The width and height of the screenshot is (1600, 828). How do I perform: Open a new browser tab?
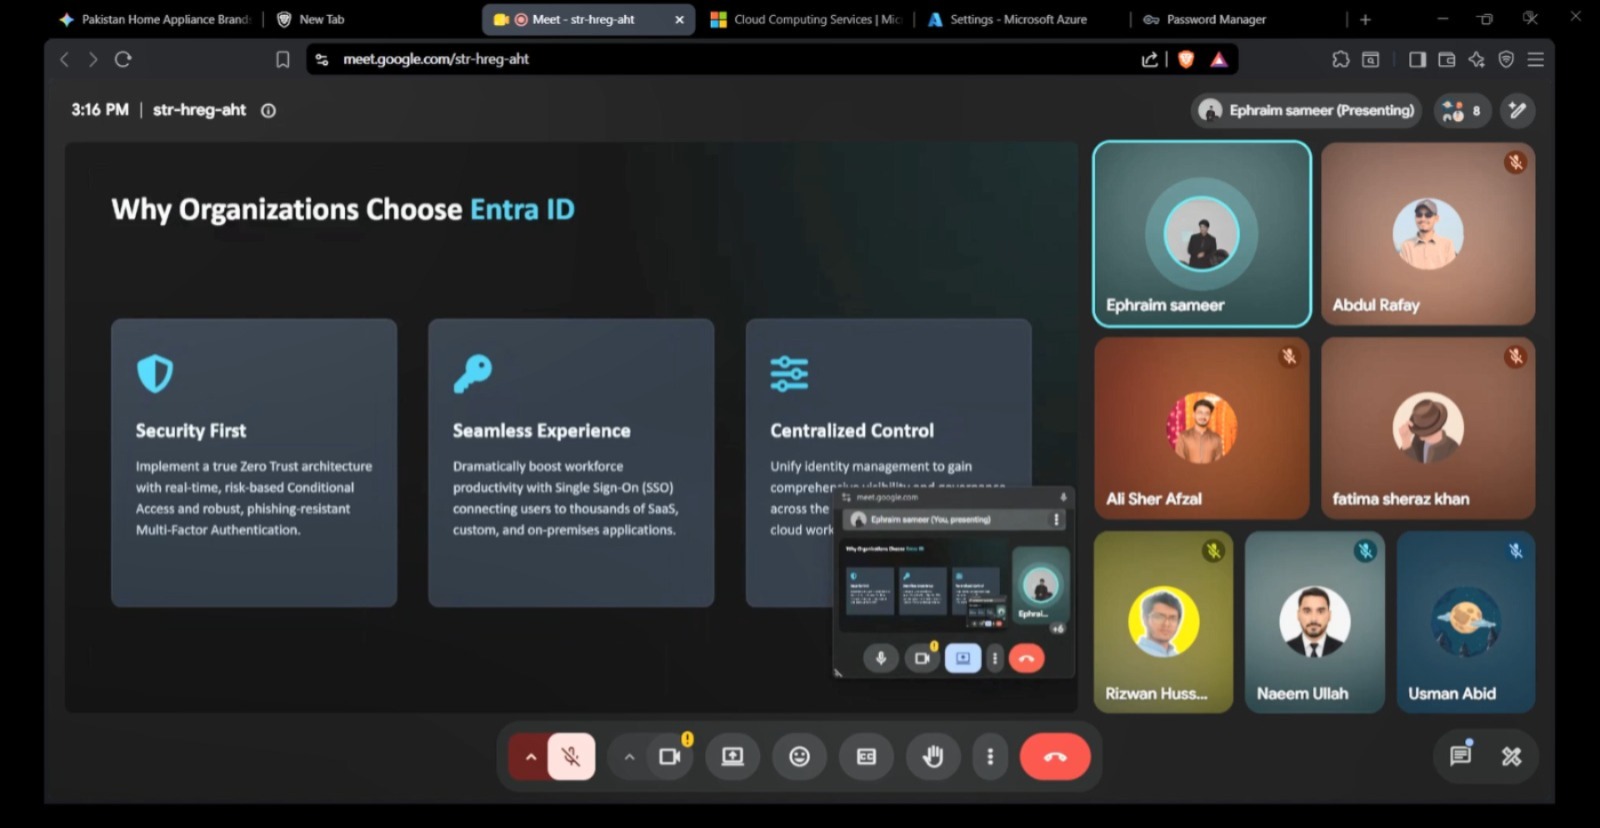point(1365,19)
